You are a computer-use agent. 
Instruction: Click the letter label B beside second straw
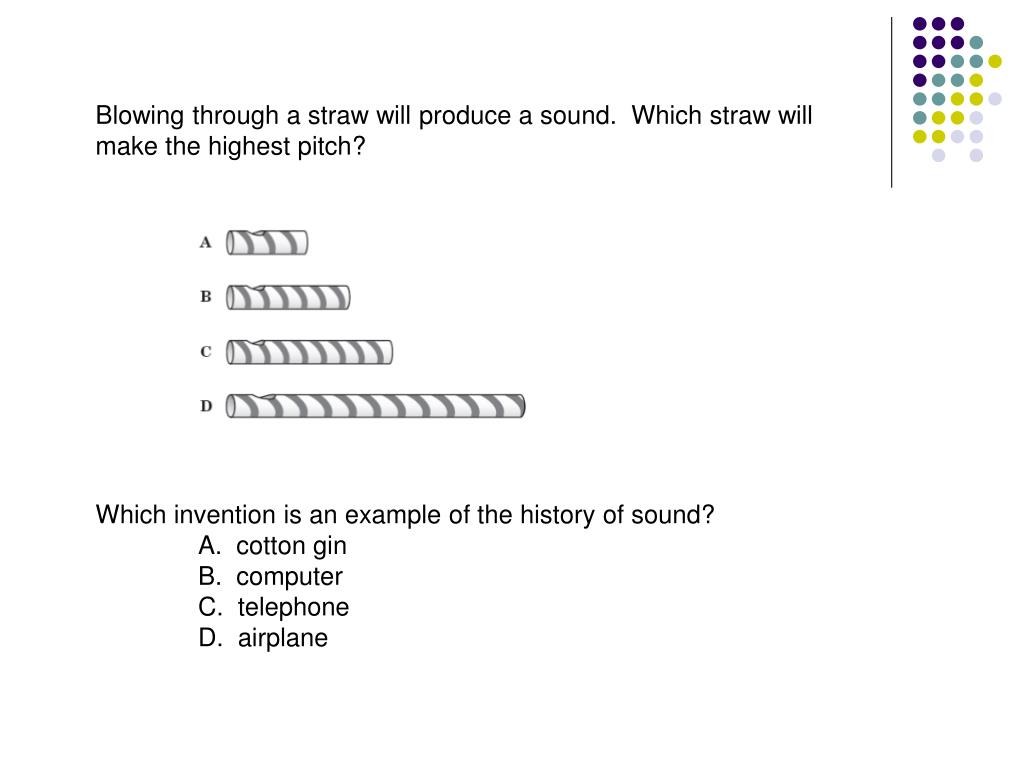click(206, 296)
